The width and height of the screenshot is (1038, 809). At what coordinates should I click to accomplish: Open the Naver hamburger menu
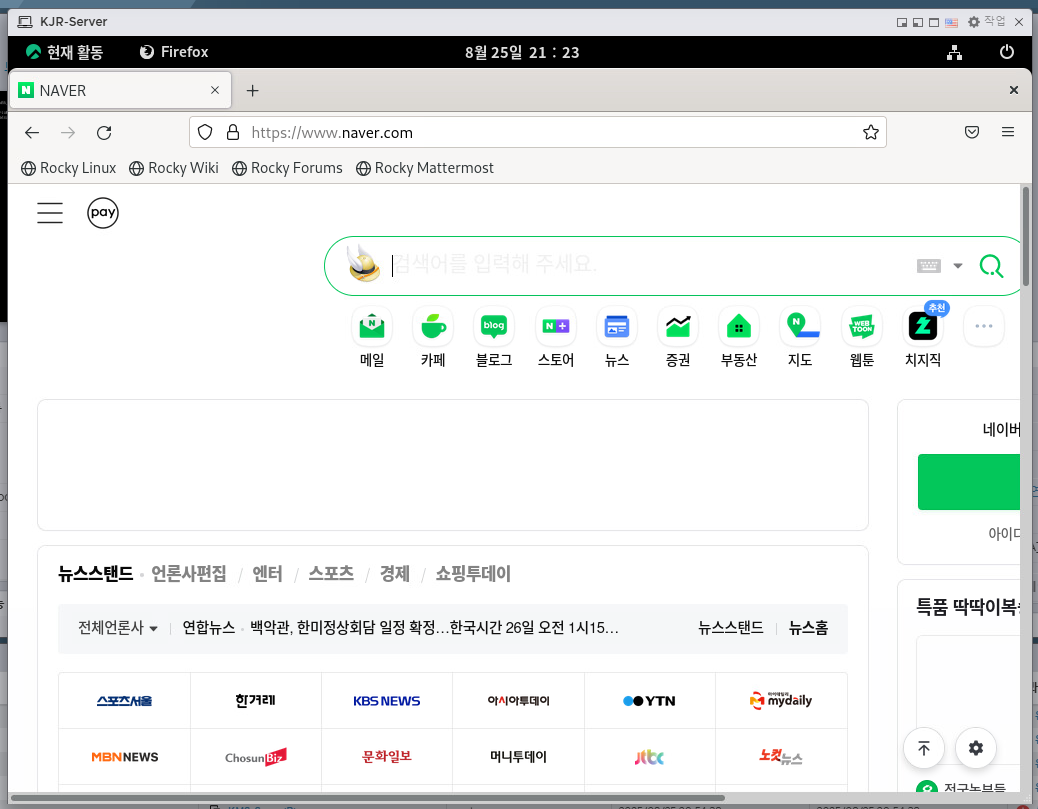[x=50, y=213]
